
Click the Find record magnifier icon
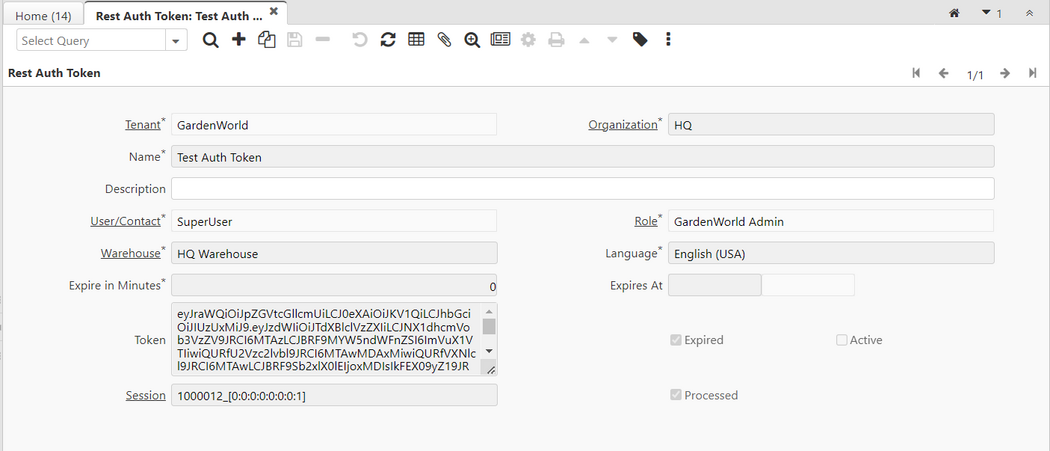point(210,40)
